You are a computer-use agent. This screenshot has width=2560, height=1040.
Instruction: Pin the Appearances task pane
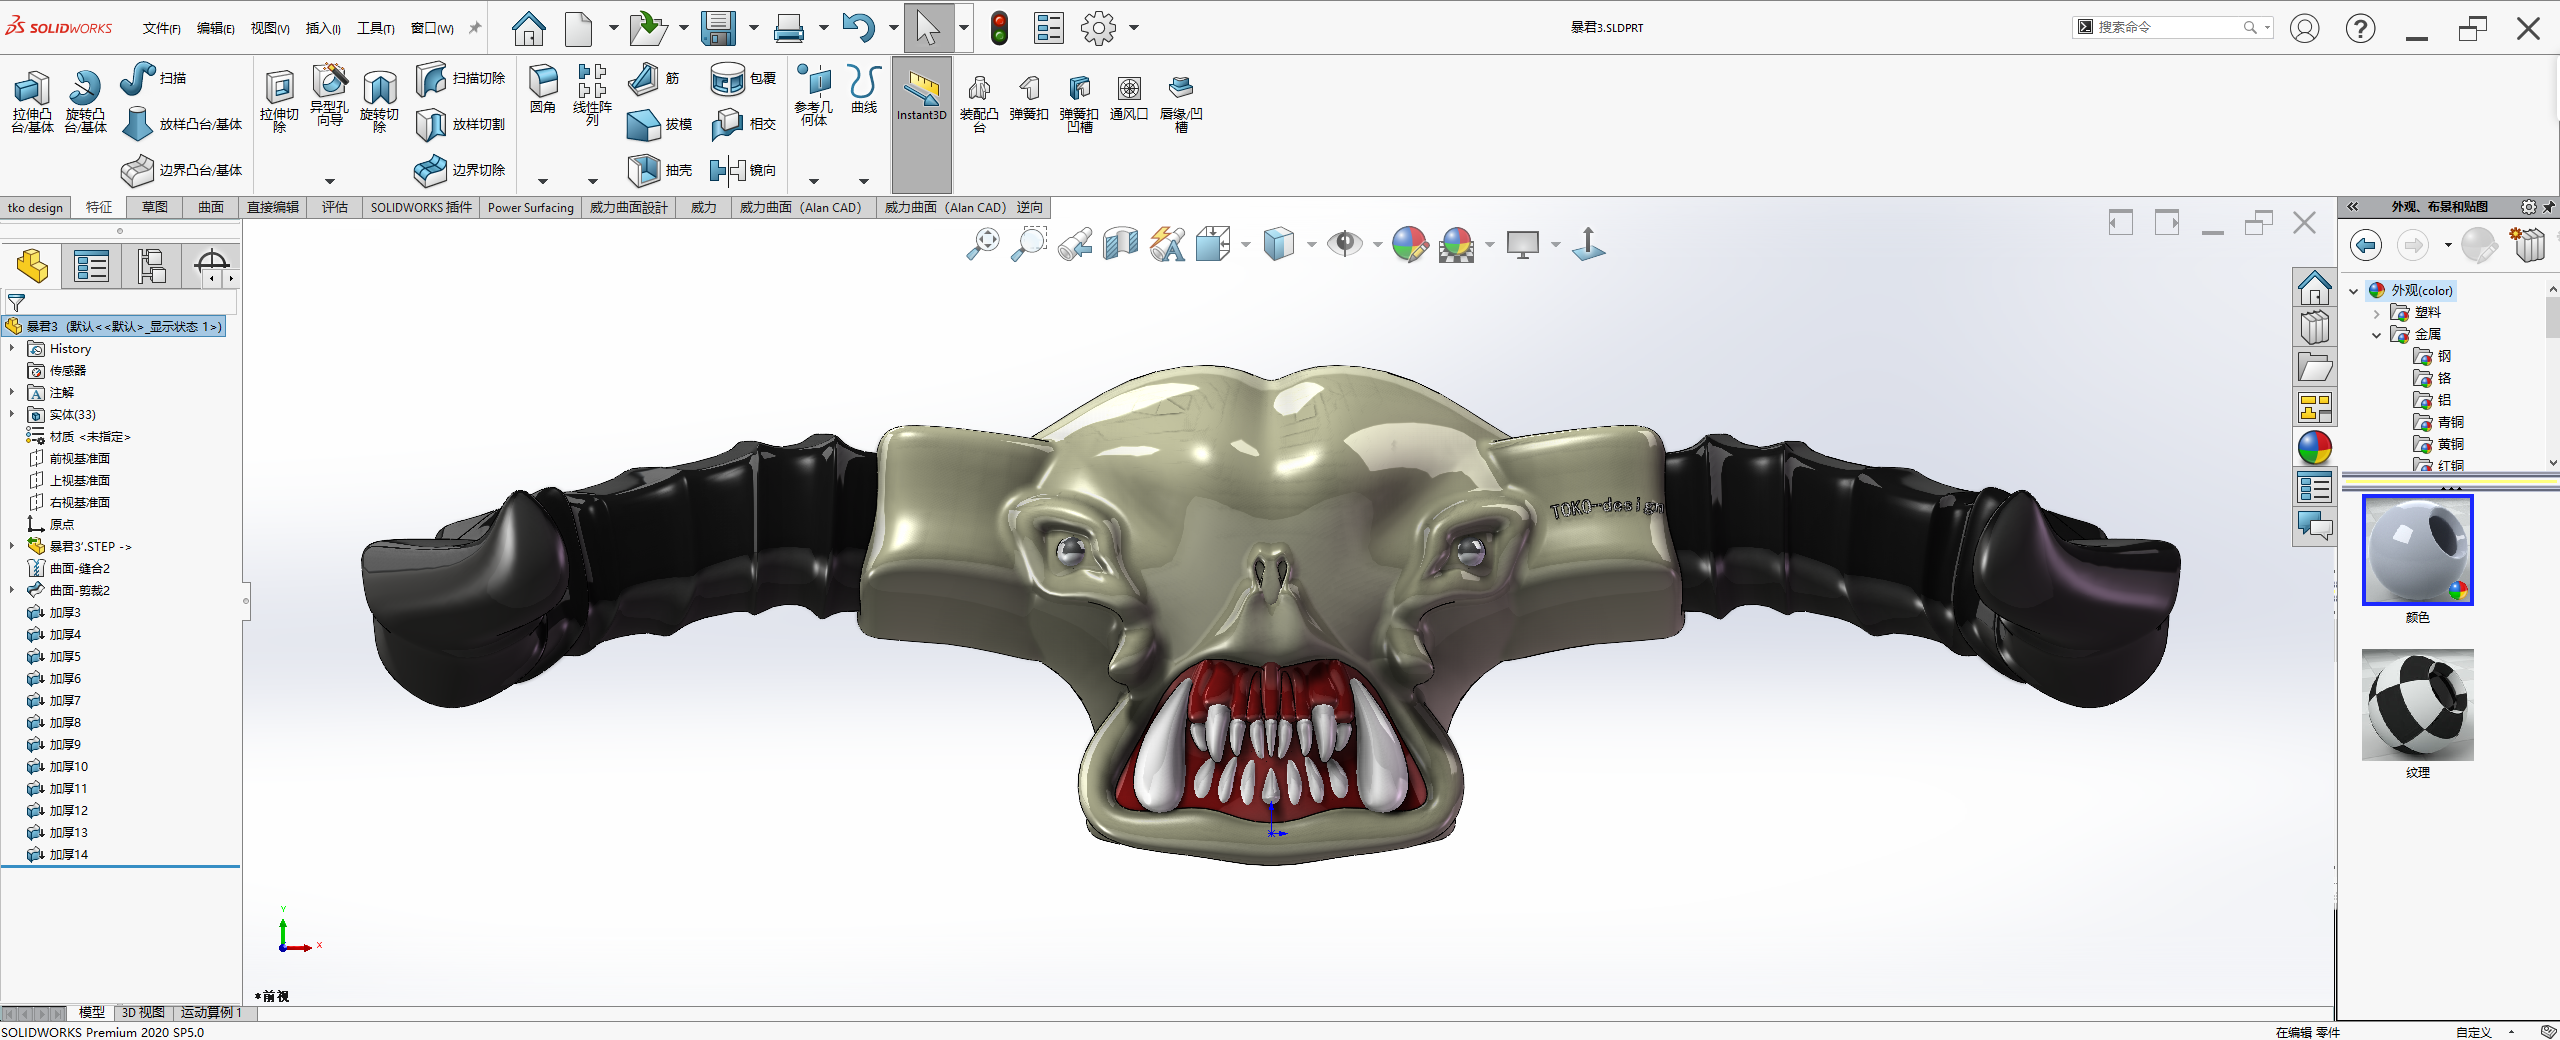(x=2549, y=207)
